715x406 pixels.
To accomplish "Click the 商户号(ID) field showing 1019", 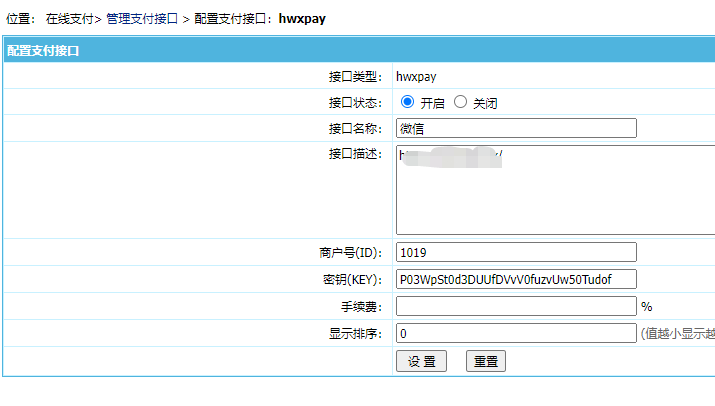I will coord(516,252).
